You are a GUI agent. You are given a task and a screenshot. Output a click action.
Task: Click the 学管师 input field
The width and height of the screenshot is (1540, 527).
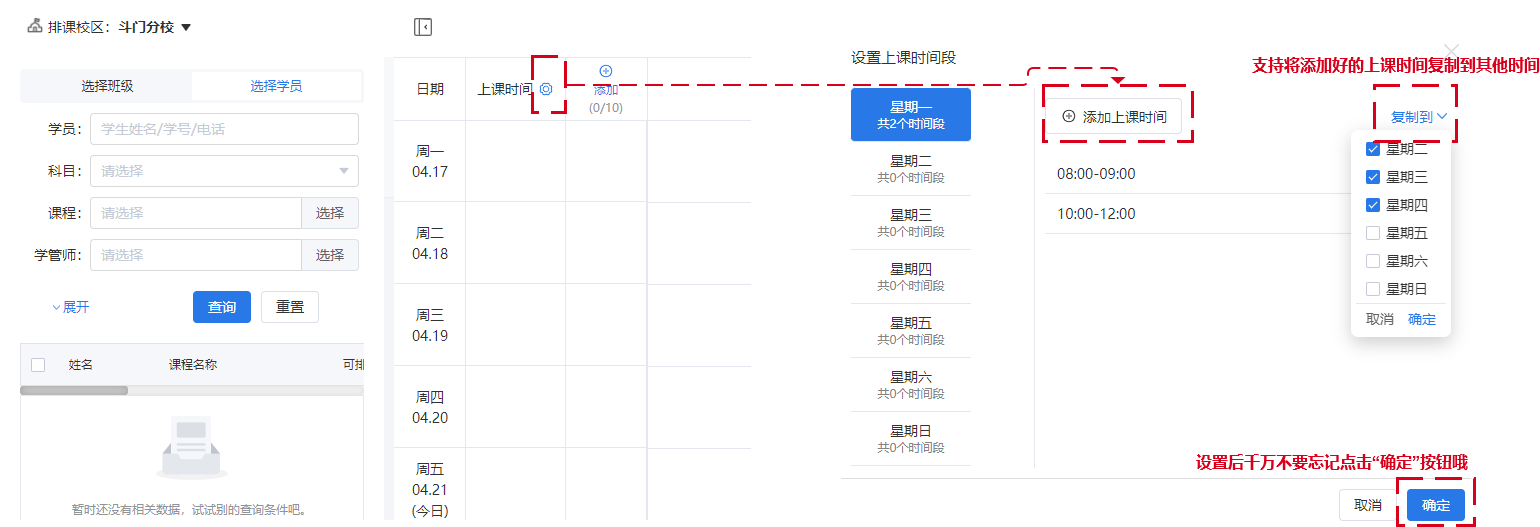pyautogui.click(x=196, y=255)
